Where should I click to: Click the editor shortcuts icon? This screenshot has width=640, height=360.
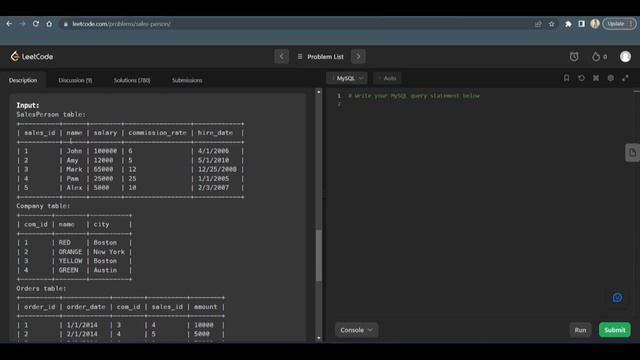(x=596, y=78)
